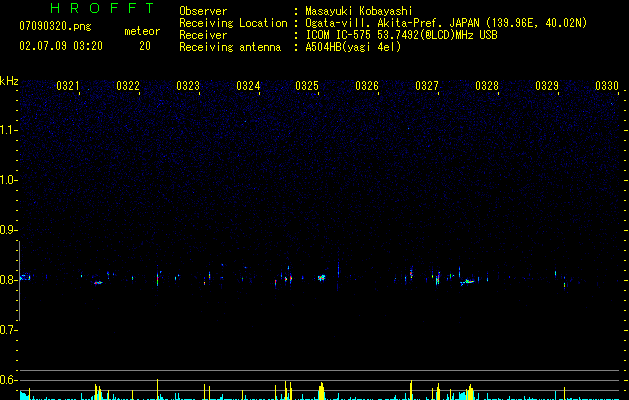Select the filename 07090320.png
629x400 pixels.
tap(55, 27)
